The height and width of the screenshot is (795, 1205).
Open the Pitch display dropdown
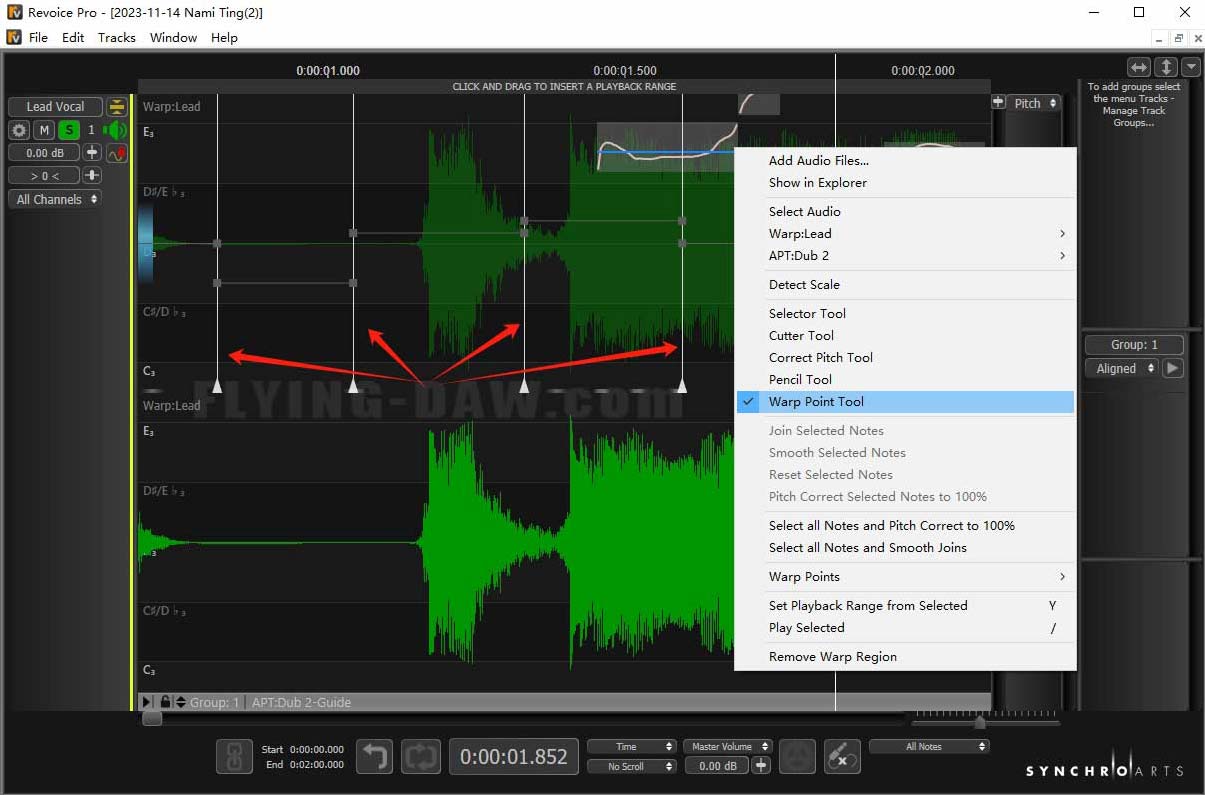[1034, 103]
